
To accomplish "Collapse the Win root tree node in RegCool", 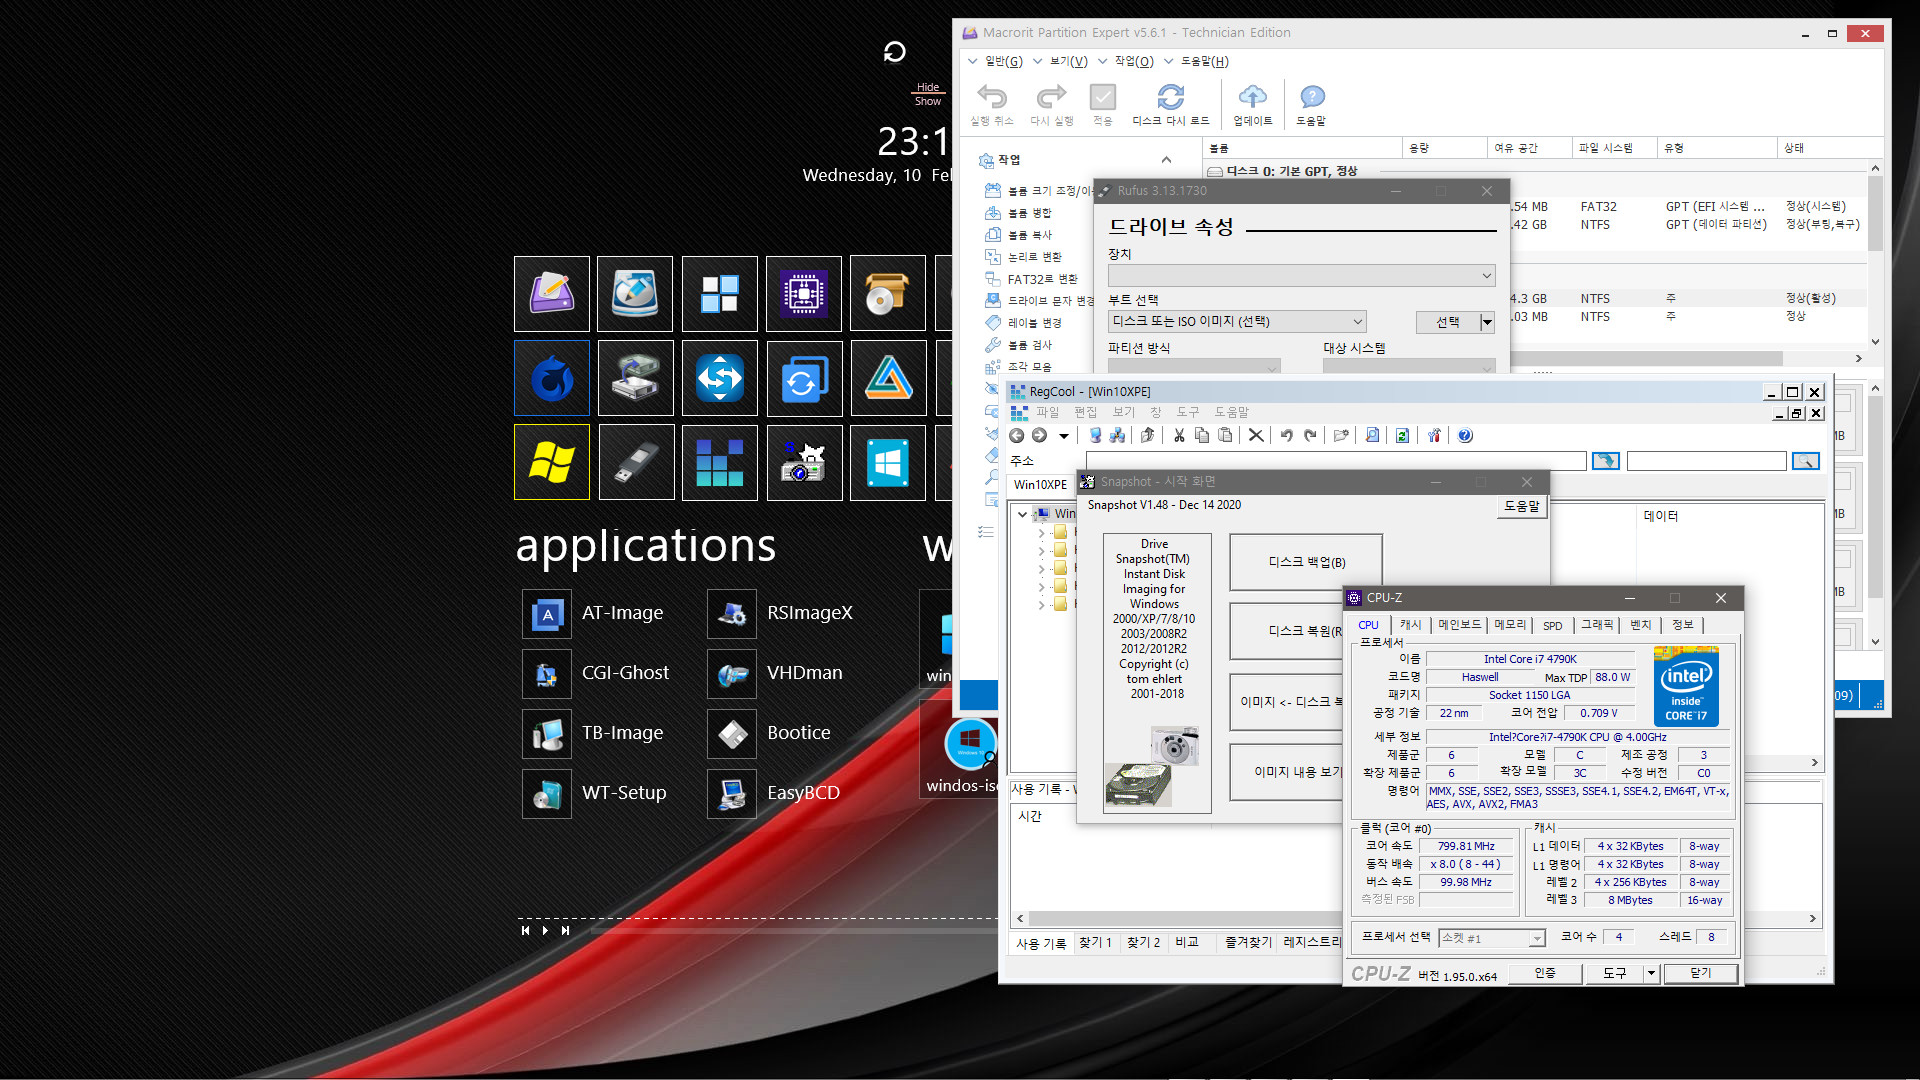I will [x=1022, y=514].
